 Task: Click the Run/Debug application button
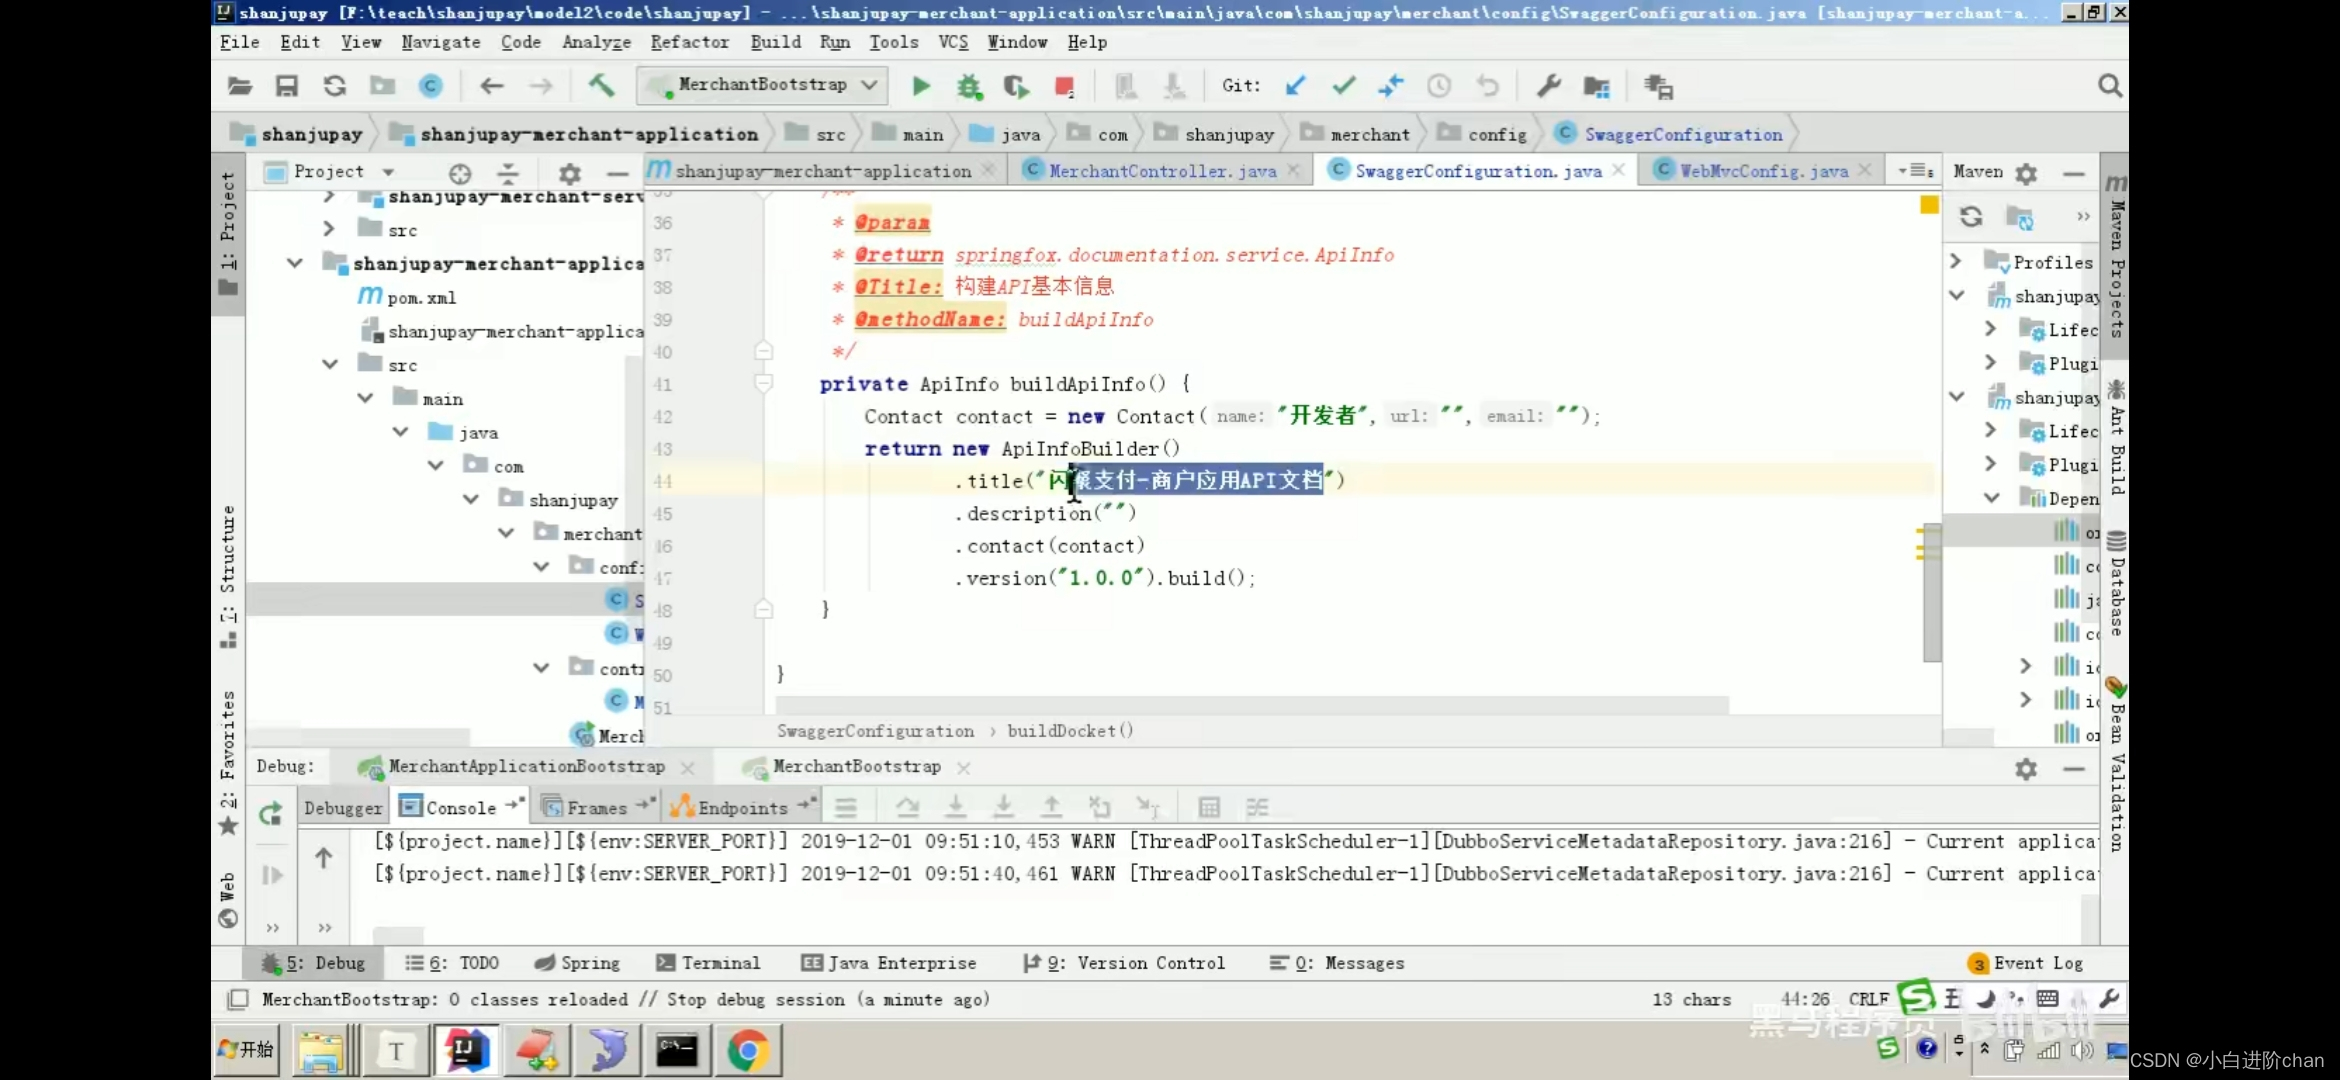point(922,85)
